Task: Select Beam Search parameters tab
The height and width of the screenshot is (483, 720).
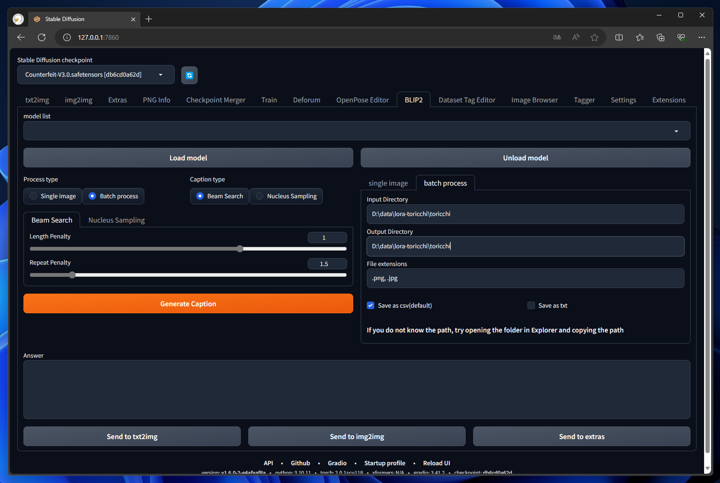Action: pyautogui.click(x=52, y=220)
